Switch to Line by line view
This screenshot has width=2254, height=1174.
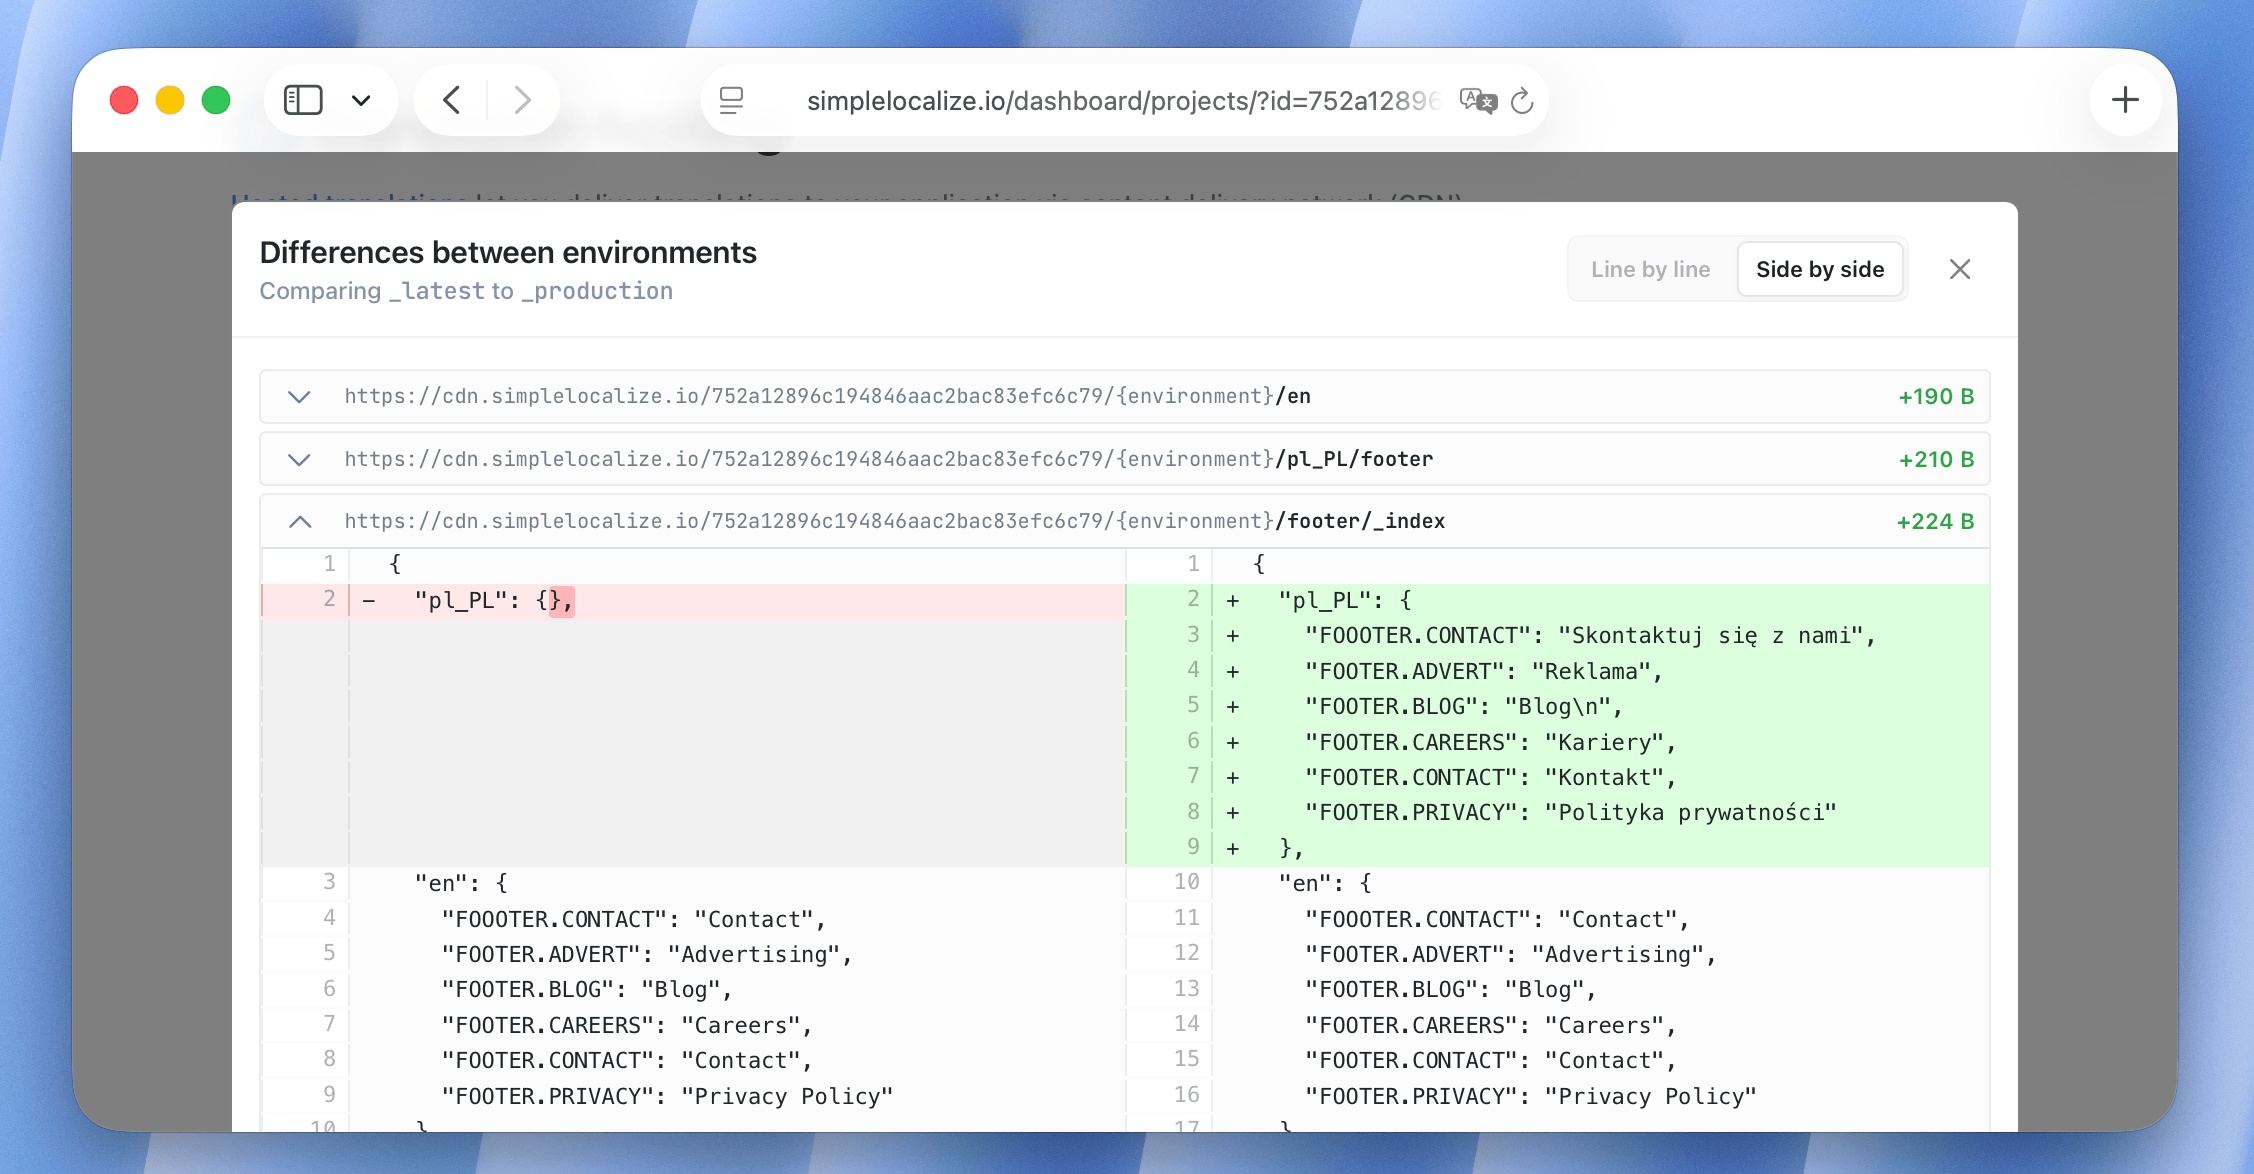click(1650, 269)
